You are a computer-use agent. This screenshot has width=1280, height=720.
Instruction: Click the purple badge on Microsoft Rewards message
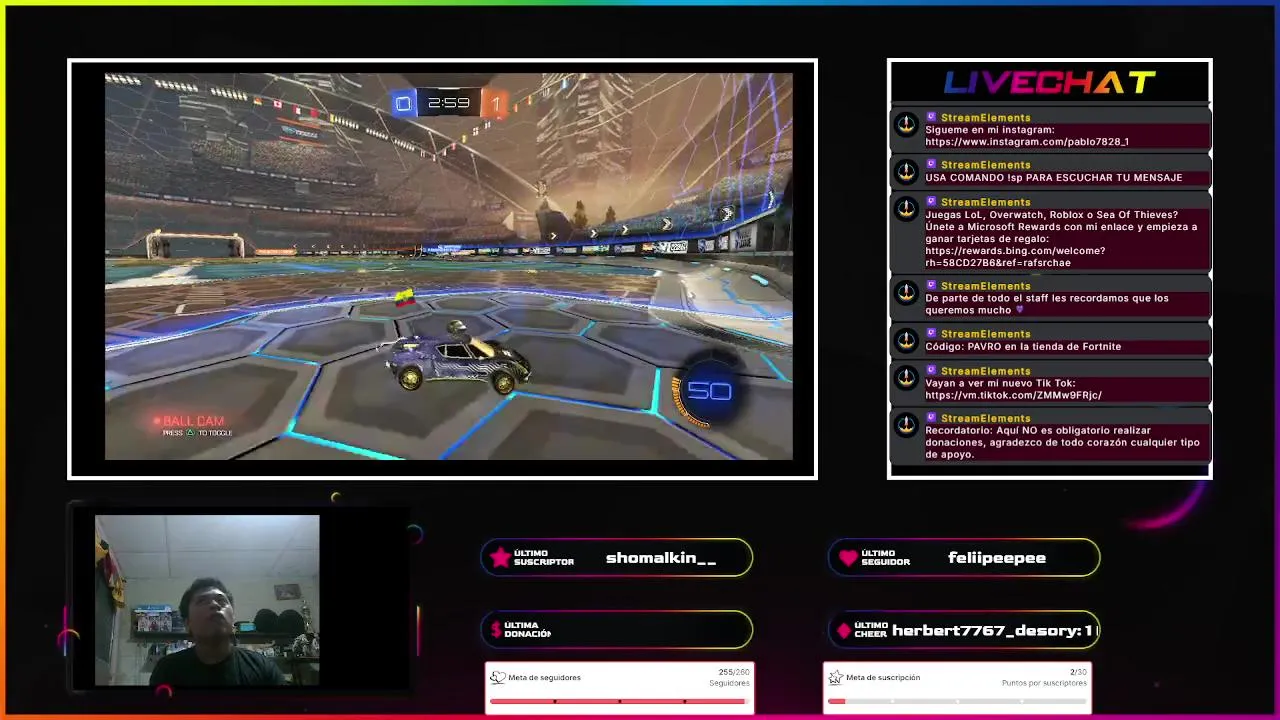931,201
